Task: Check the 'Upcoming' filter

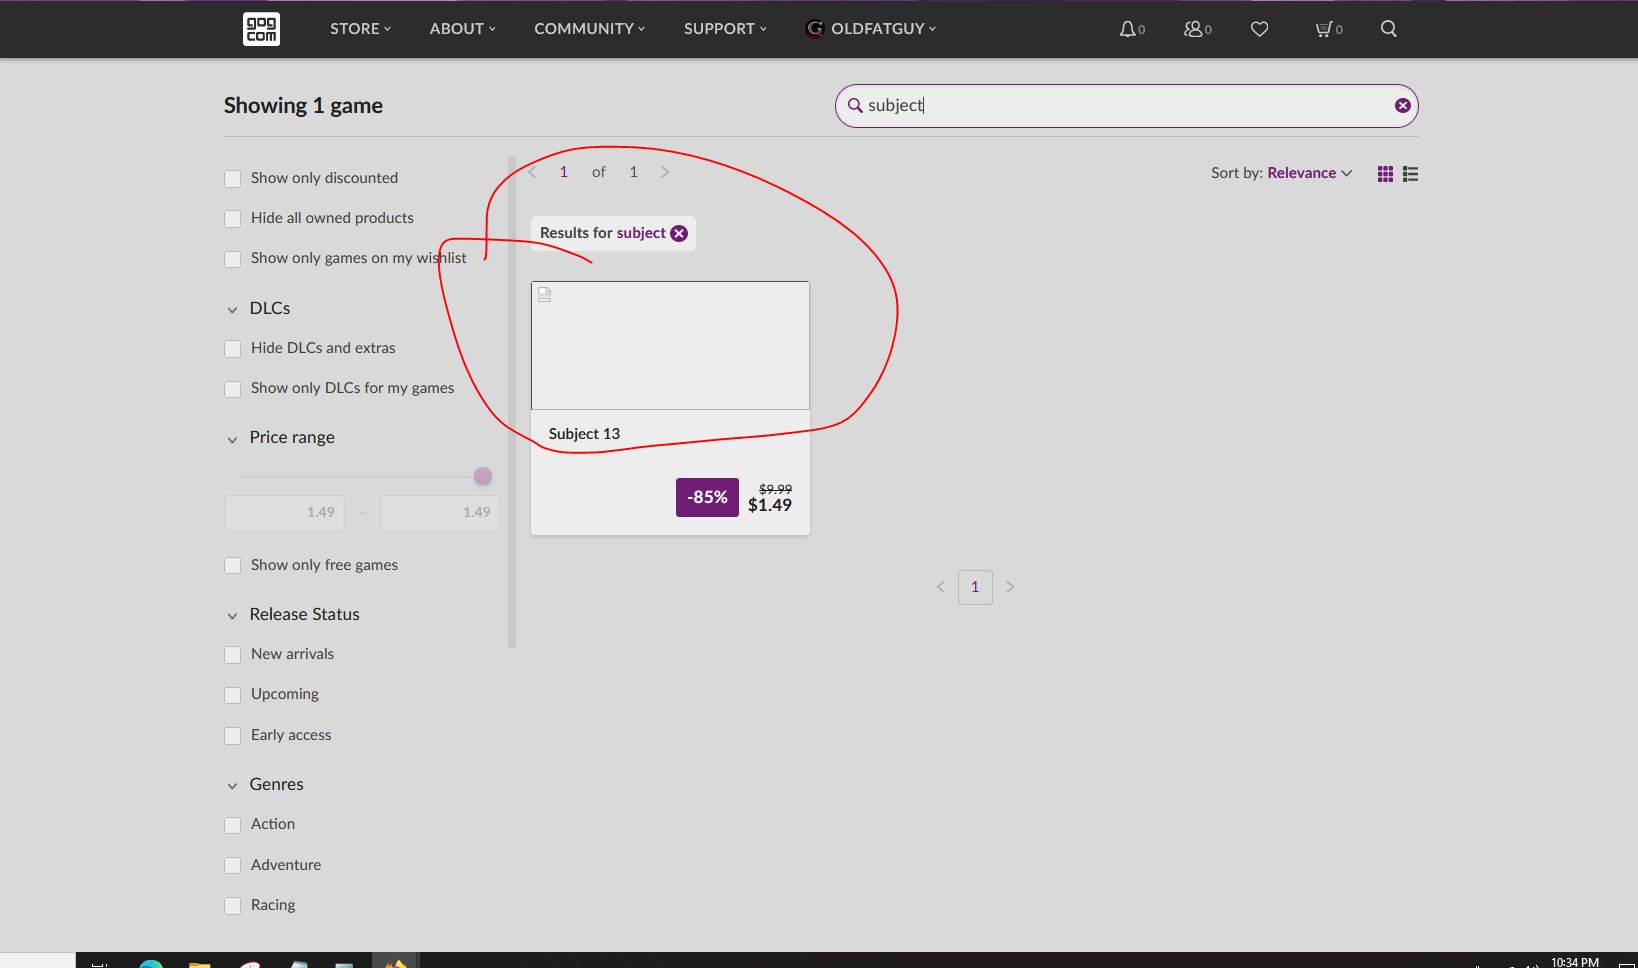Action: coord(233,695)
